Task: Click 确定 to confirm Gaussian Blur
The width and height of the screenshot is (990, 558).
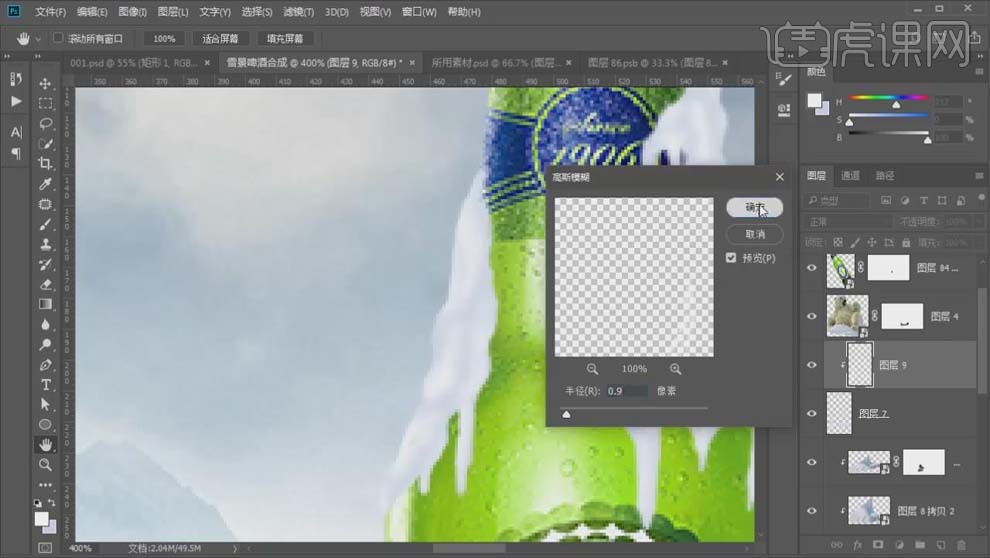Action: click(x=754, y=207)
